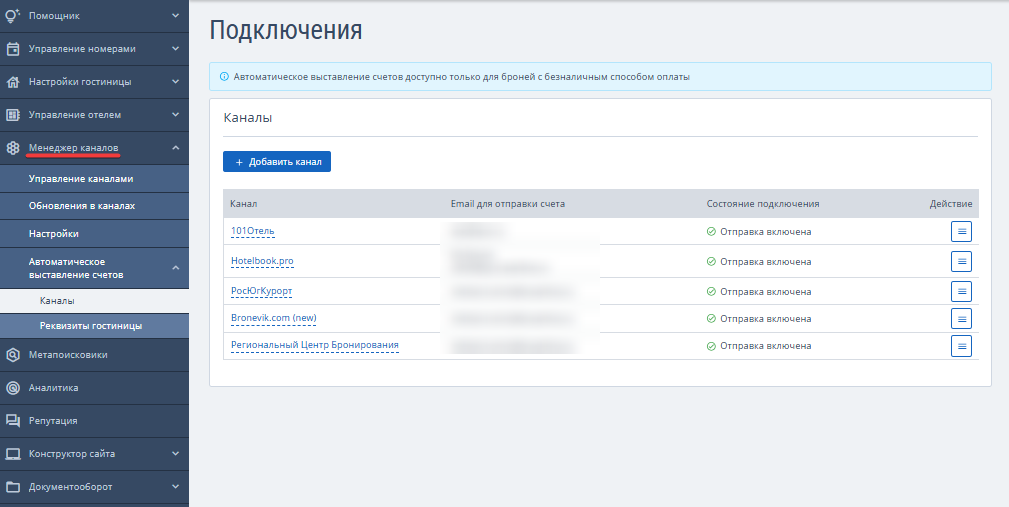This screenshot has height=507, width=1009.
Task: Click the laptop icon for Конструктор сайта
Action: (13, 454)
